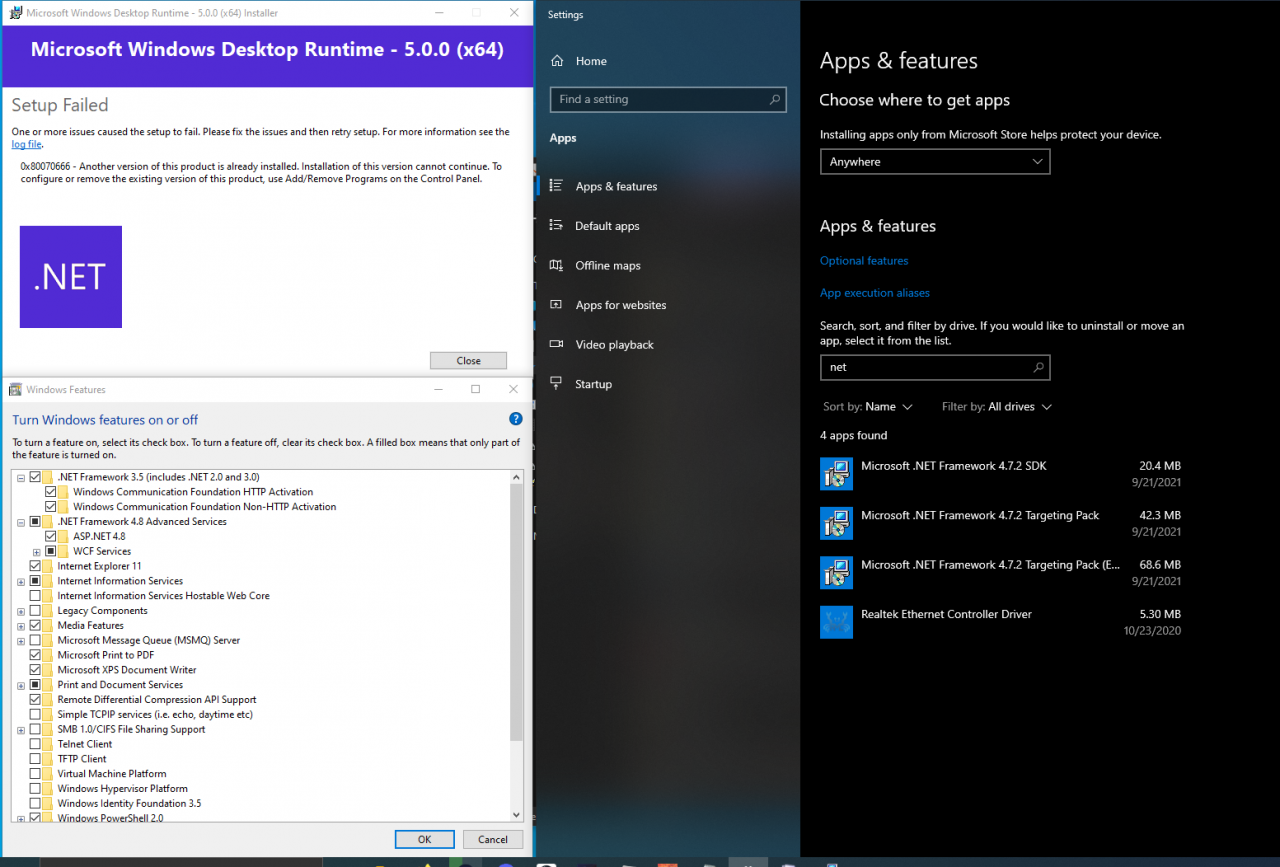
Task: Click Cancel in Windows Features dialog
Action: pyautogui.click(x=493, y=839)
